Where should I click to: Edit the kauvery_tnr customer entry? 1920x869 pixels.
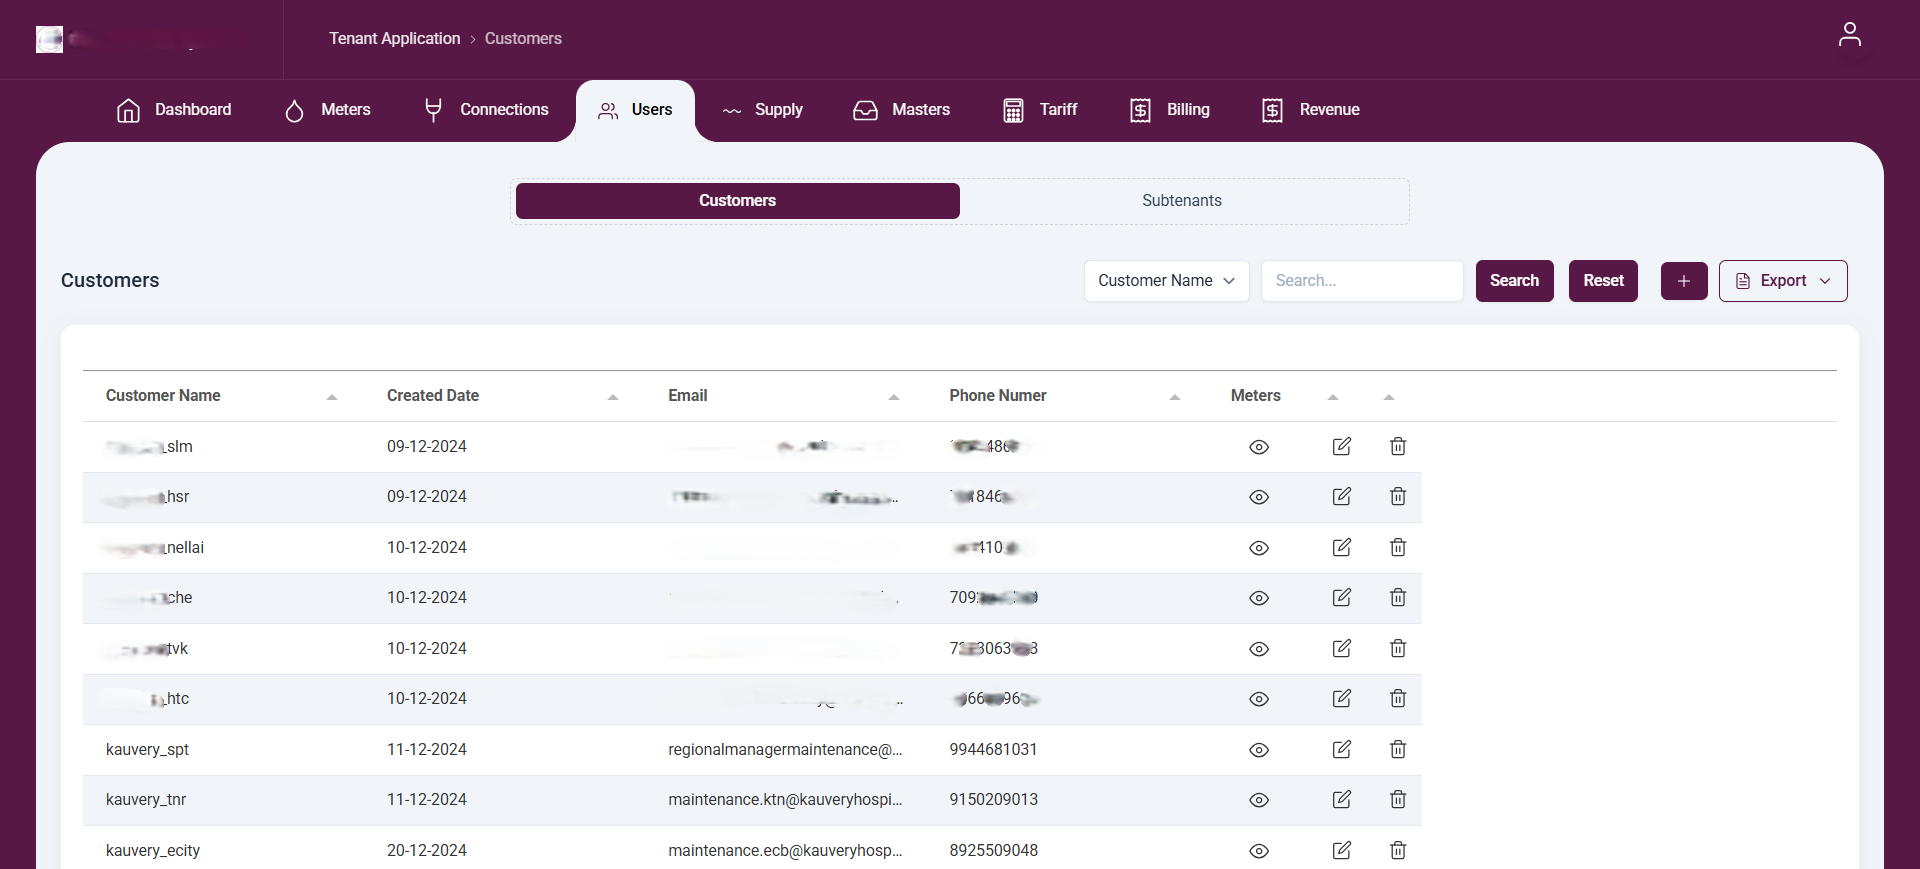1341,799
